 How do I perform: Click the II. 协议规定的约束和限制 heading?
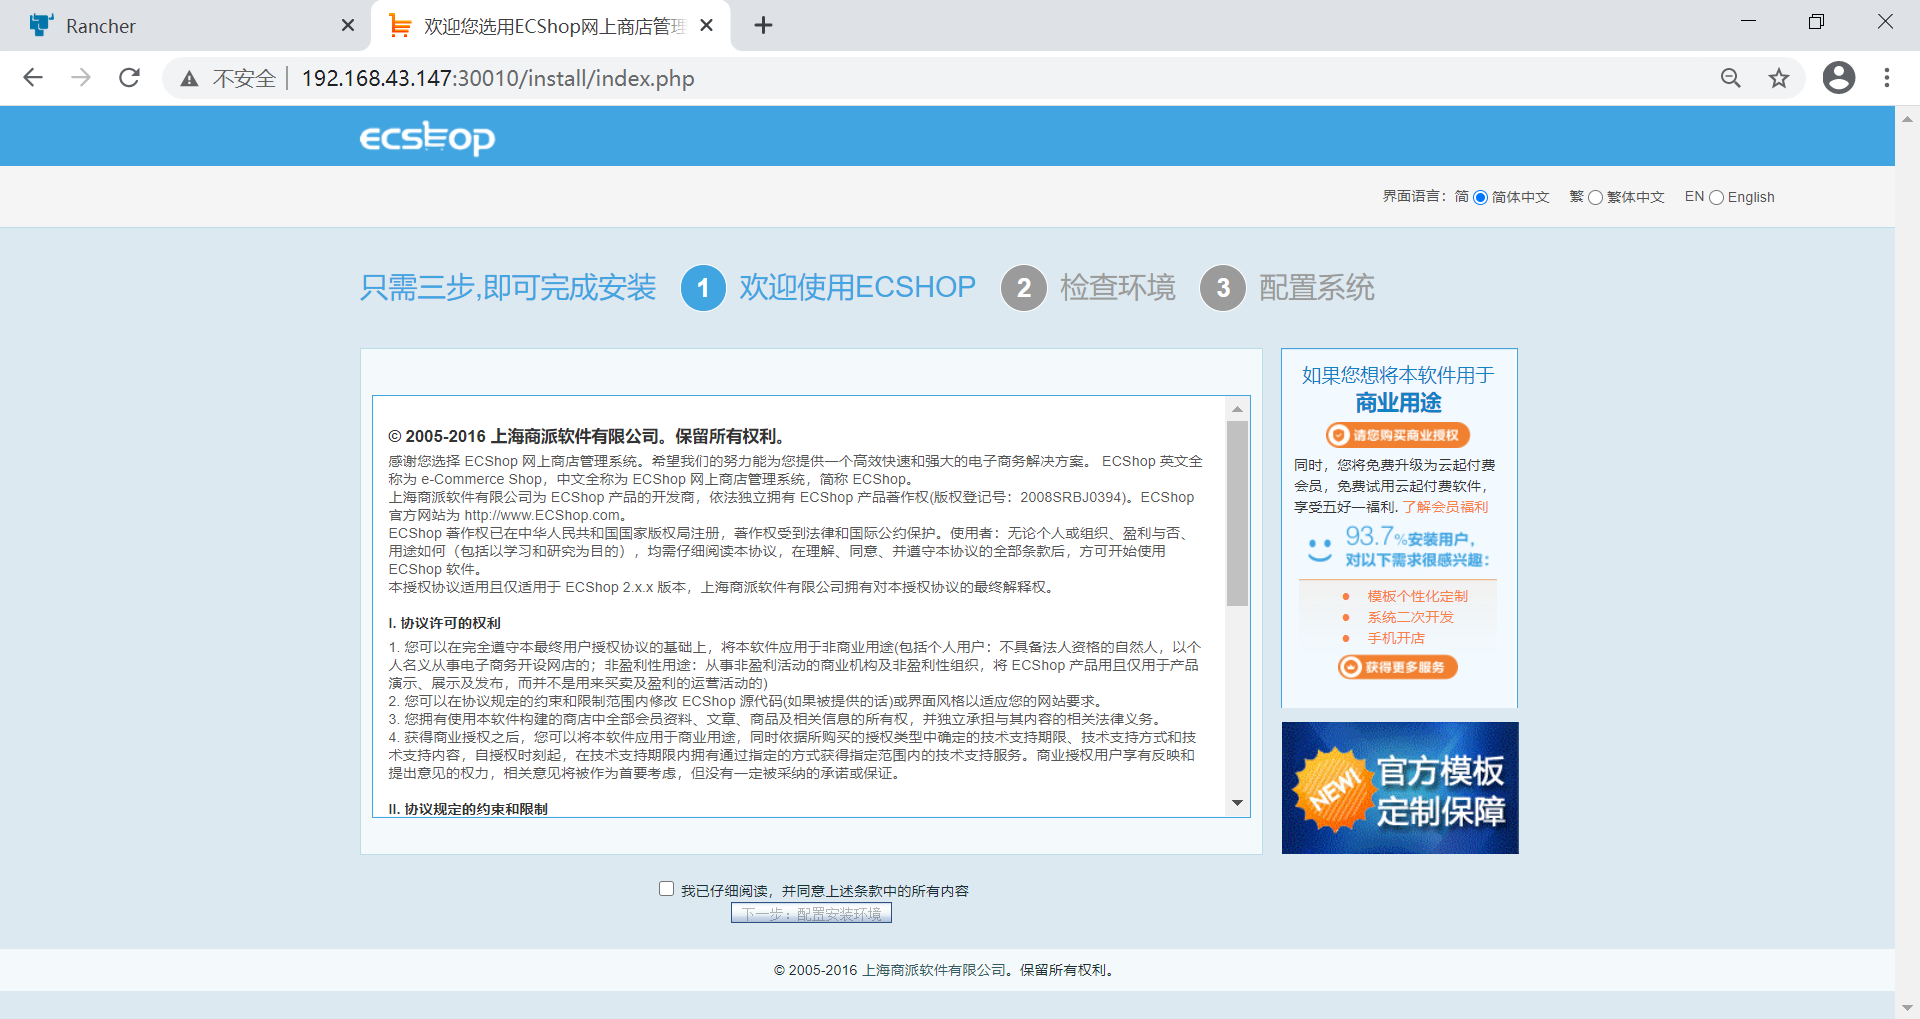[468, 809]
